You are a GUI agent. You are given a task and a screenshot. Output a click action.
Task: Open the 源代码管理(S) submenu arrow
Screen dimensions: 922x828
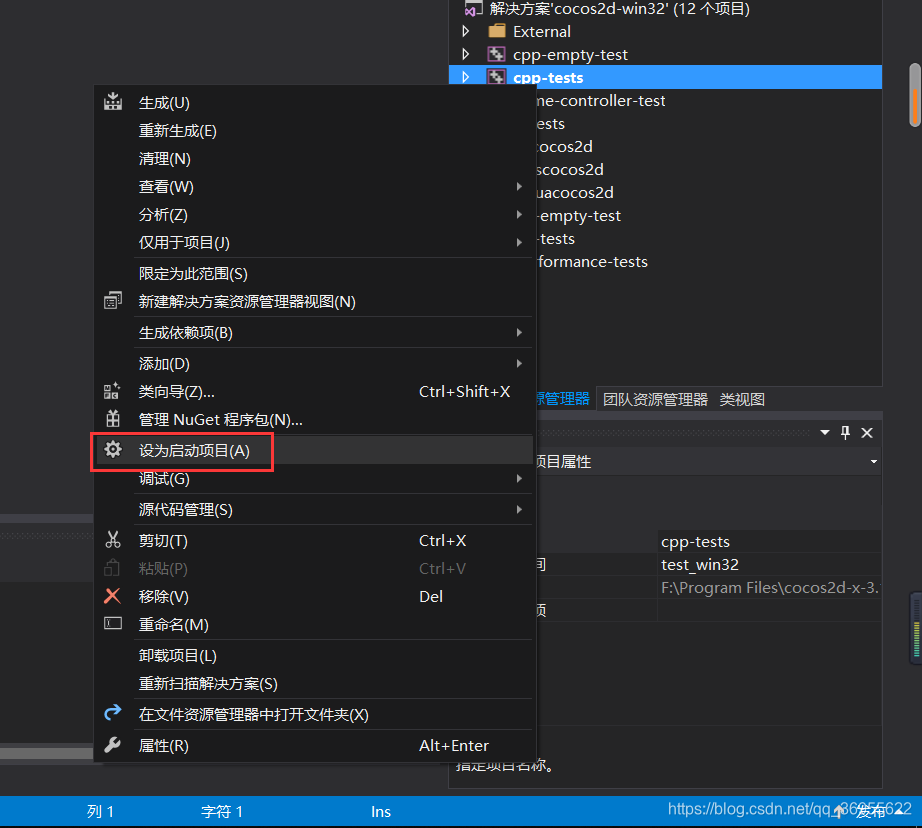coord(519,509)
